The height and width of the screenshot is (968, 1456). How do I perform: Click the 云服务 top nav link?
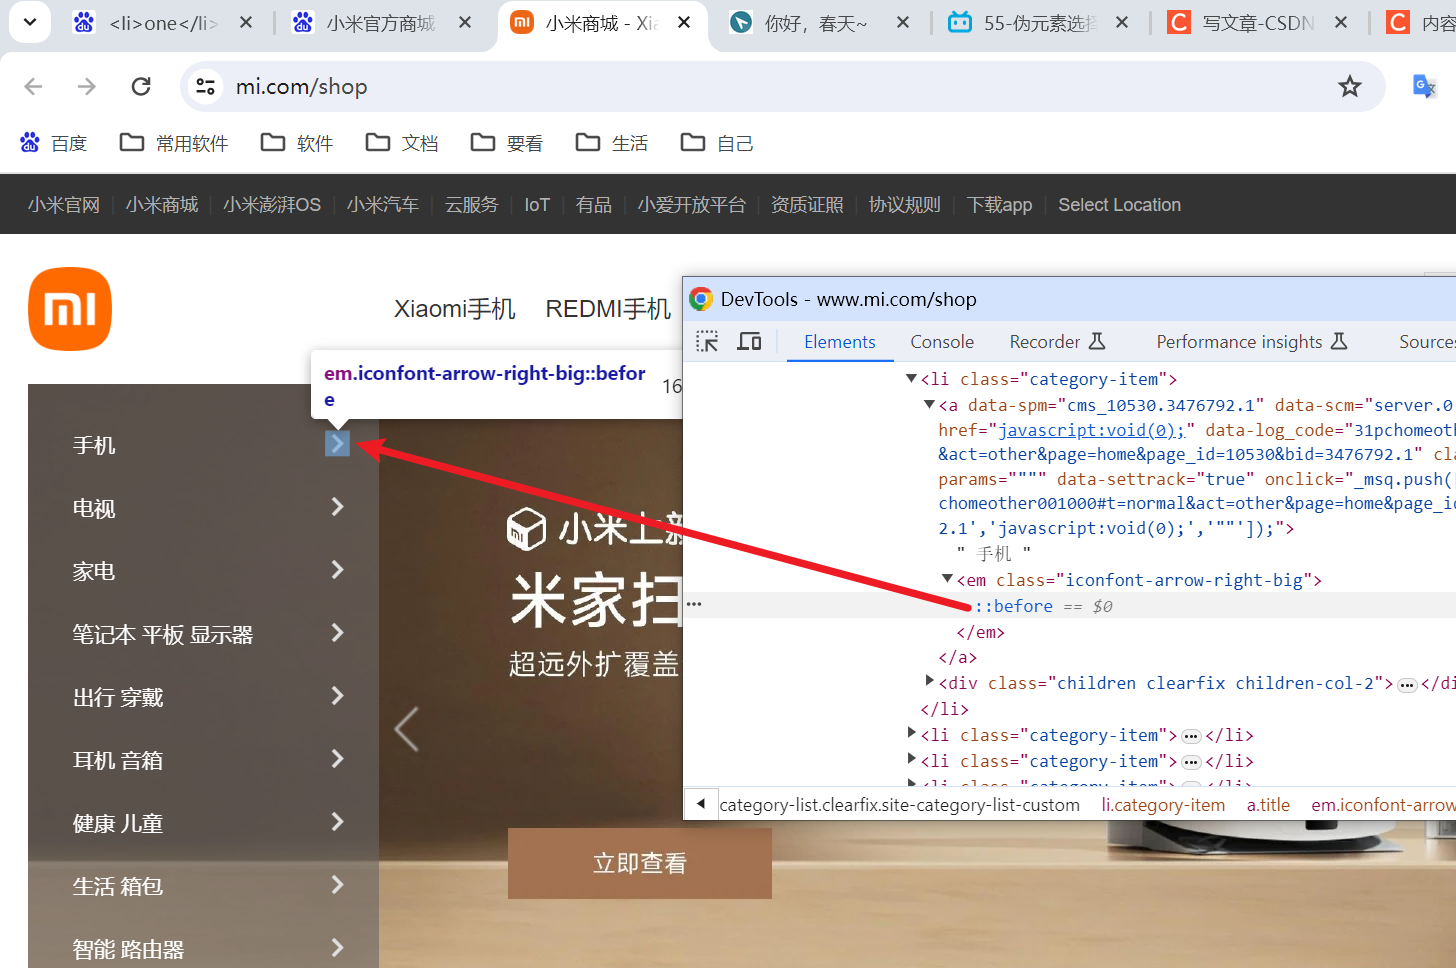click(472, 205)
